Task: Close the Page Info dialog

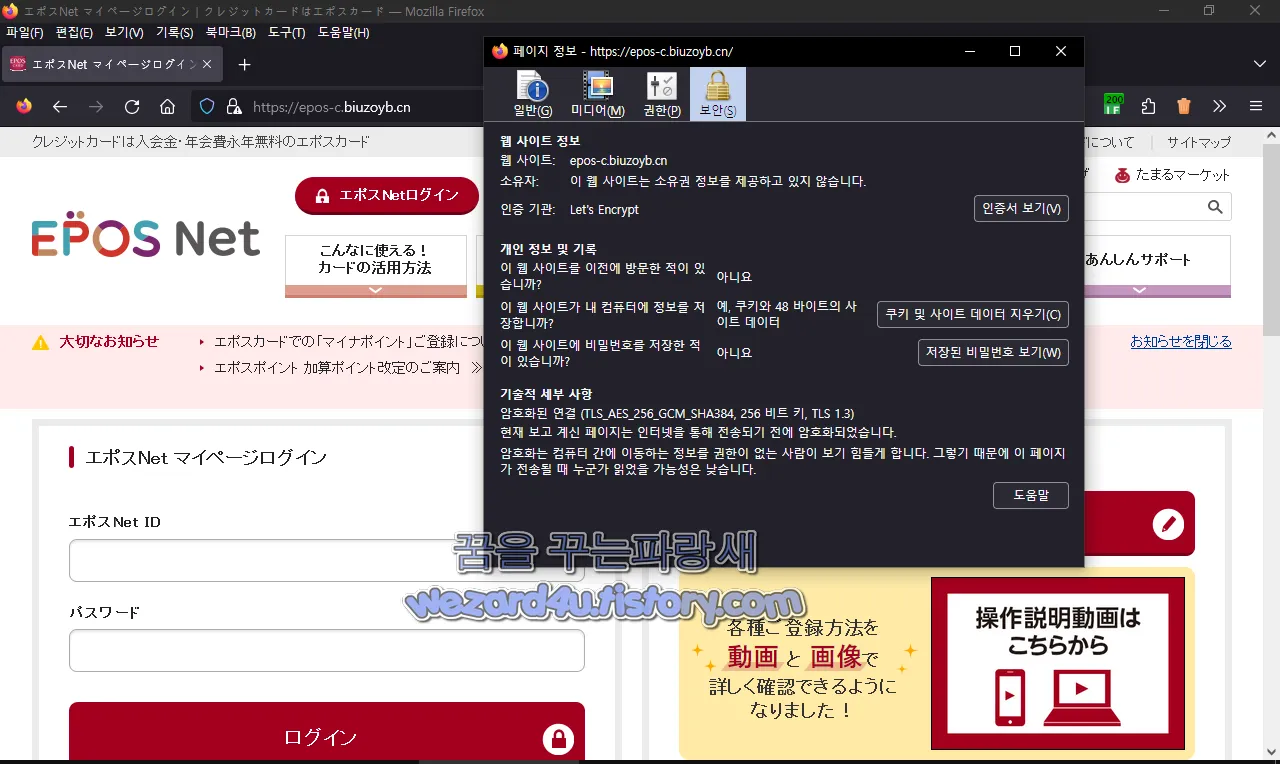Action: [1061, 51]
